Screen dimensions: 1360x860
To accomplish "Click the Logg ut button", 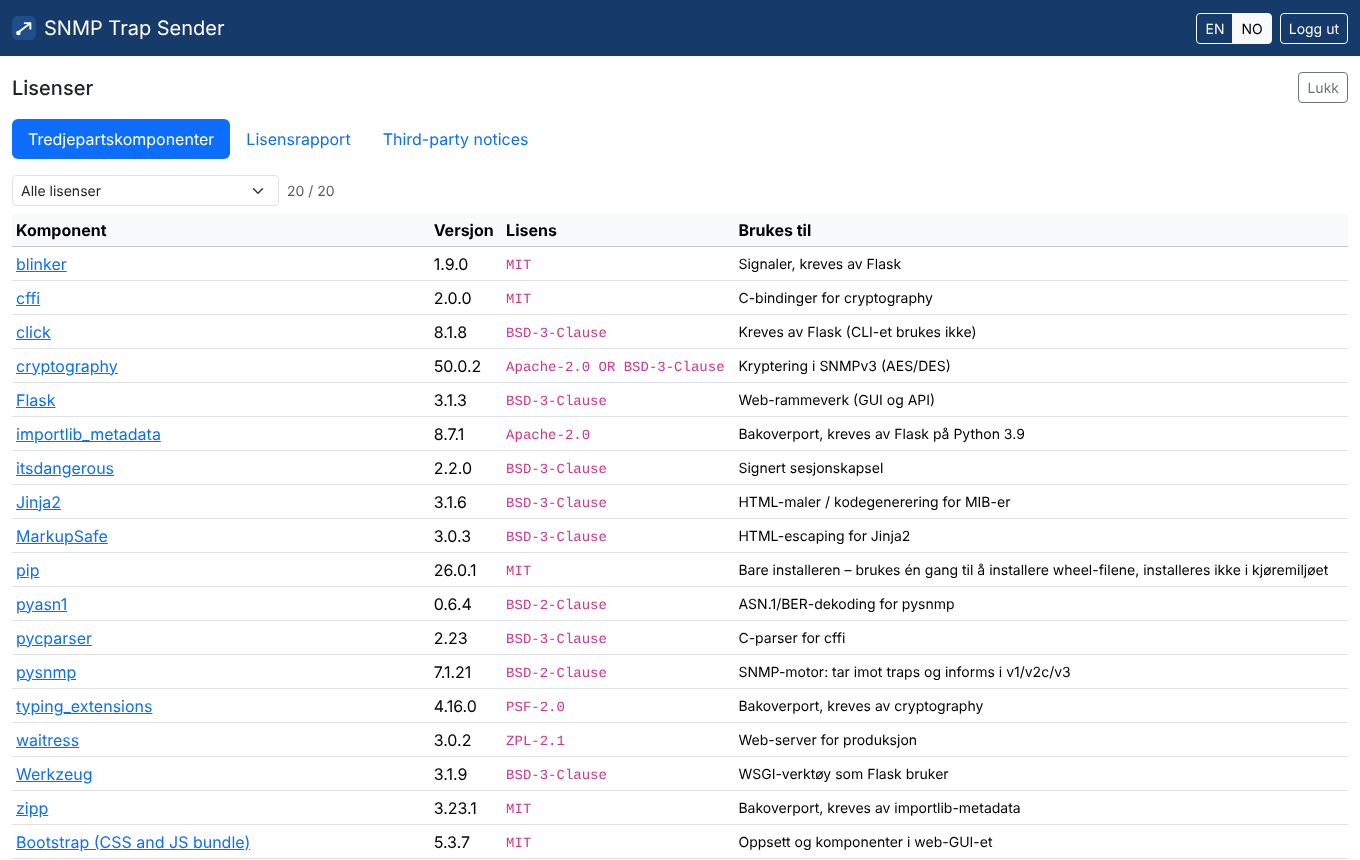I will tap(1314, 29).
